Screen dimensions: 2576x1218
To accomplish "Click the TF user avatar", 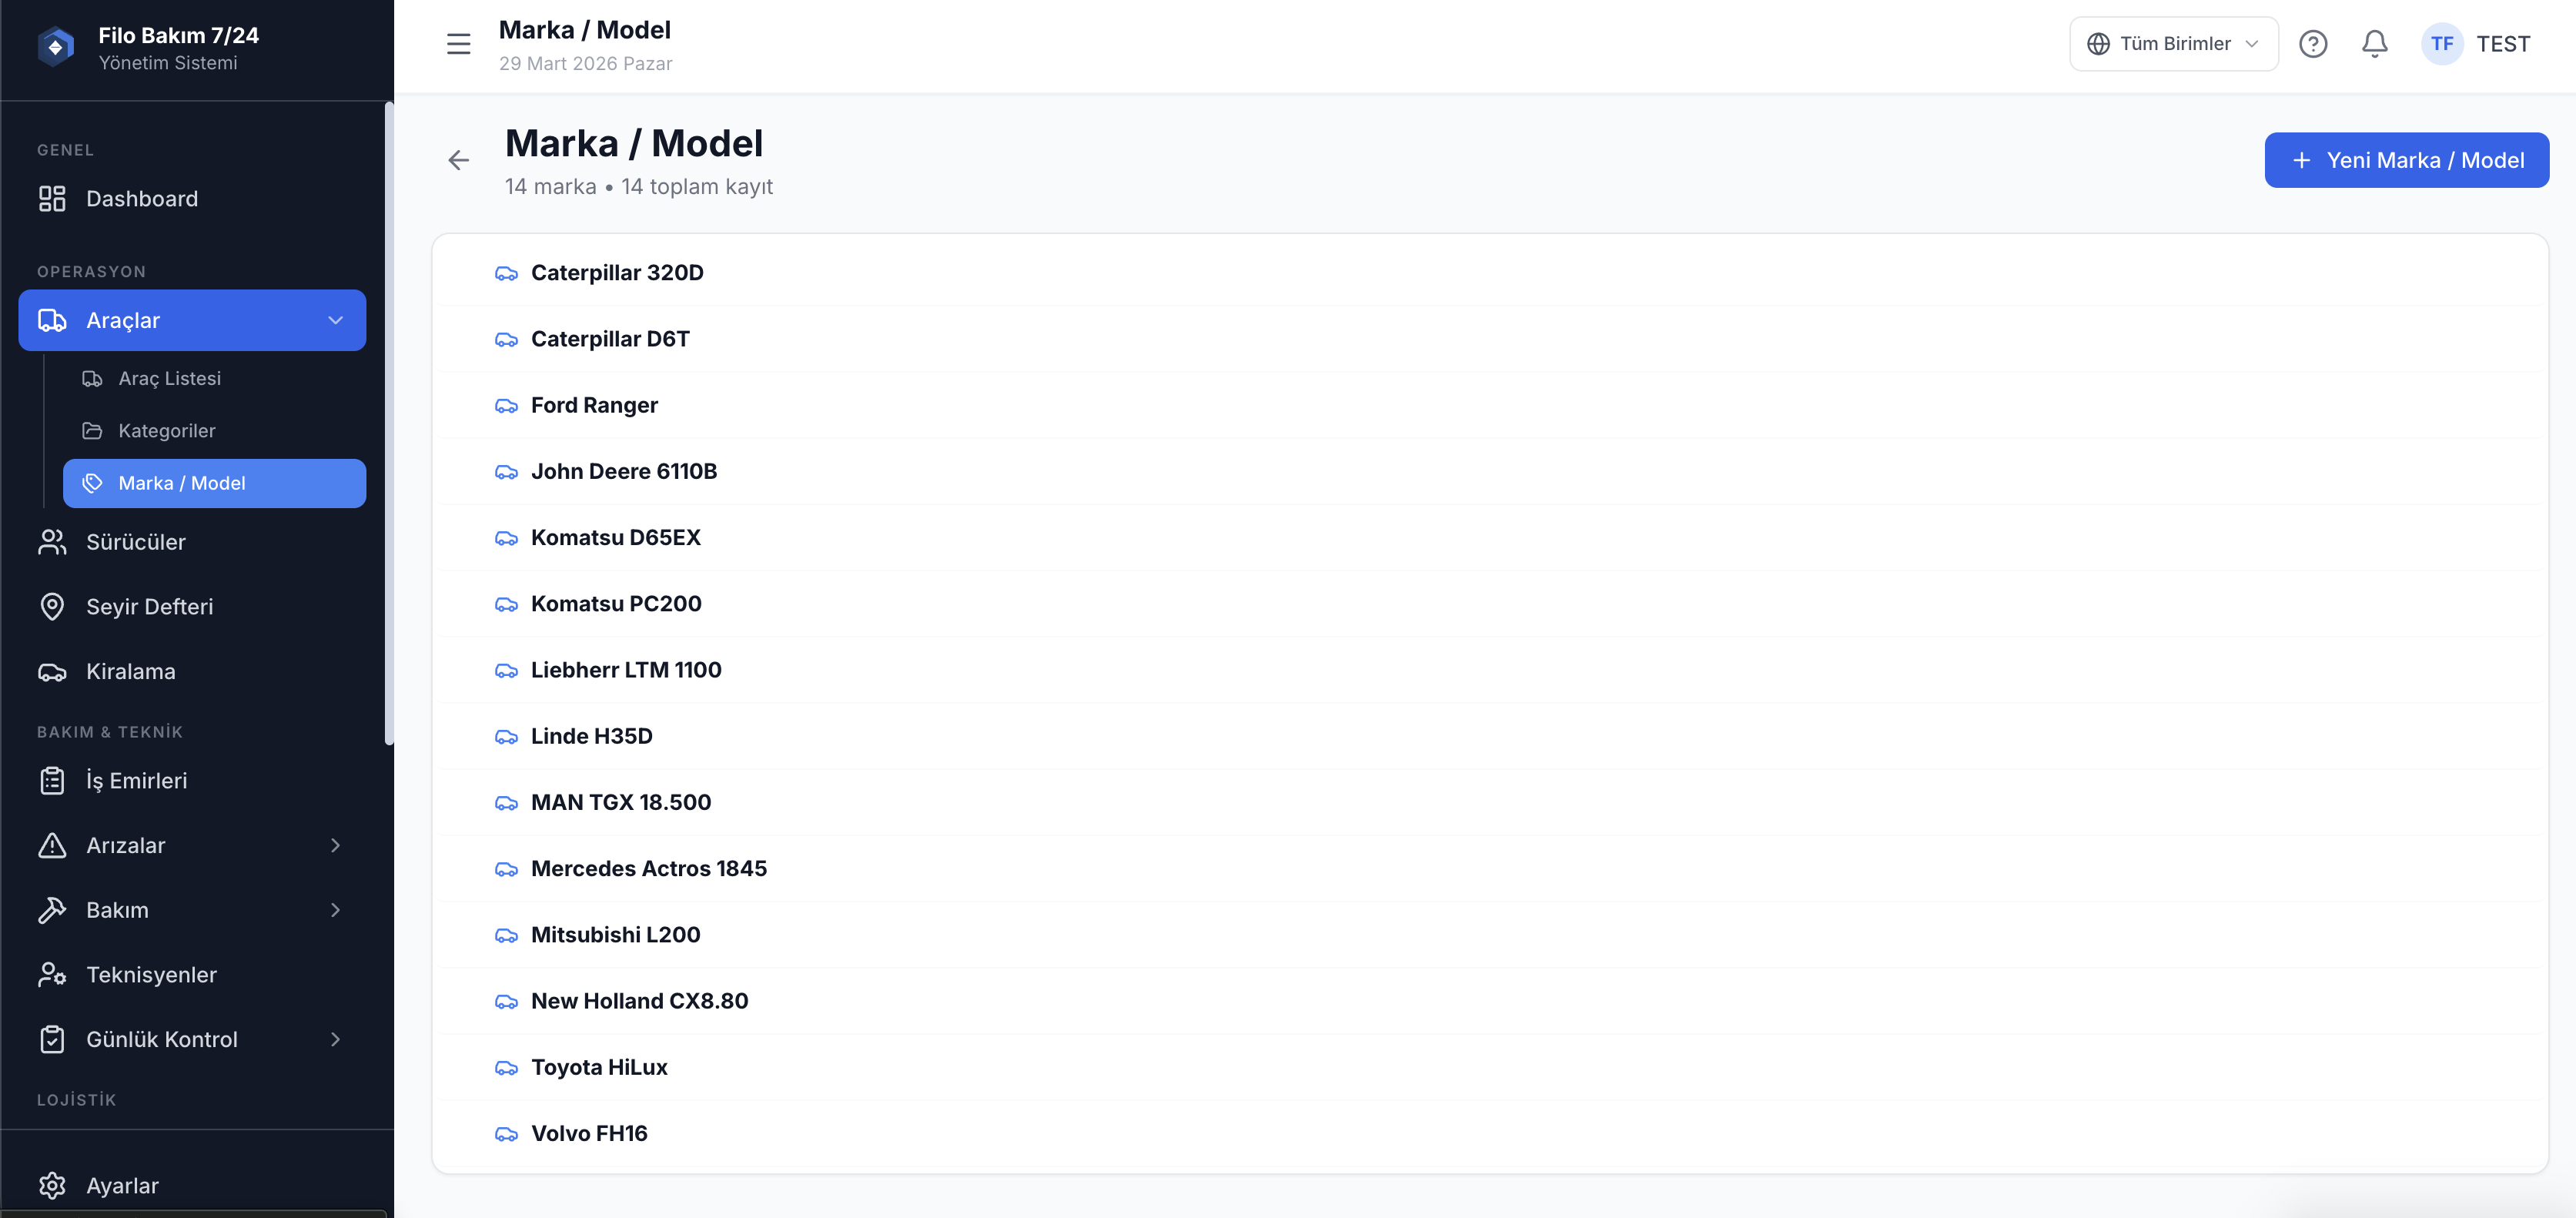I will 2441,44.
